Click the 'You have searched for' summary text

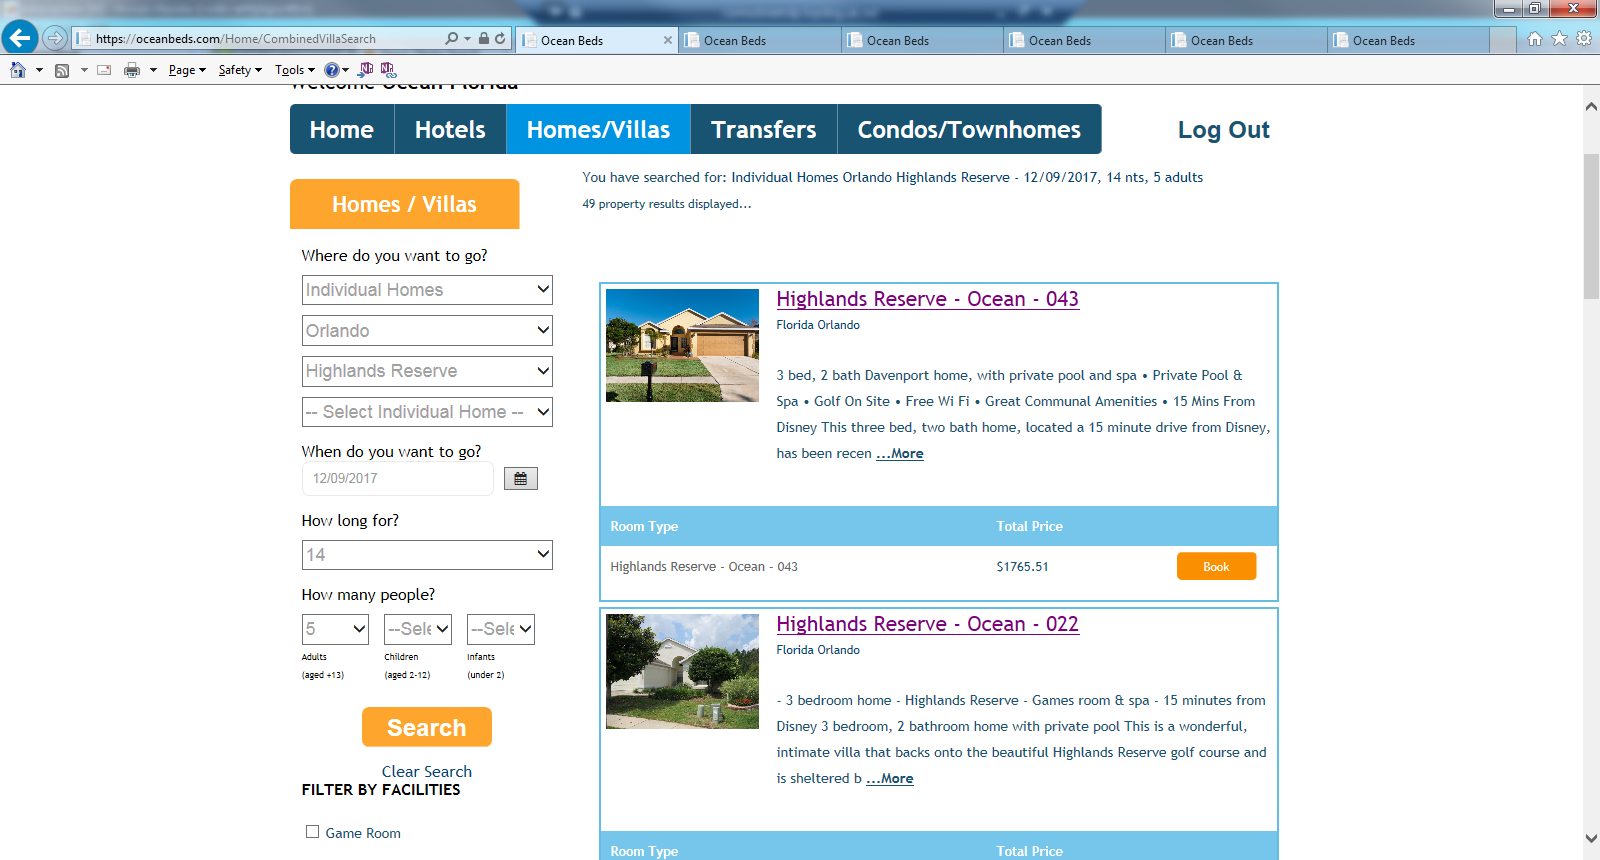click(x=893, y=178)
